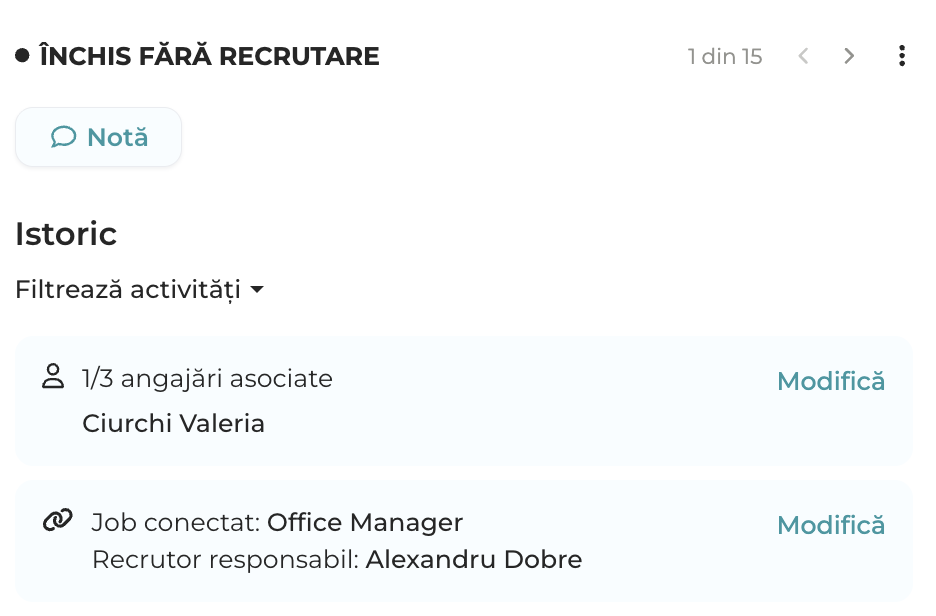Go to the previous record arrow
The width and height of the screenshot is (936, 616).
pos(803,56)
